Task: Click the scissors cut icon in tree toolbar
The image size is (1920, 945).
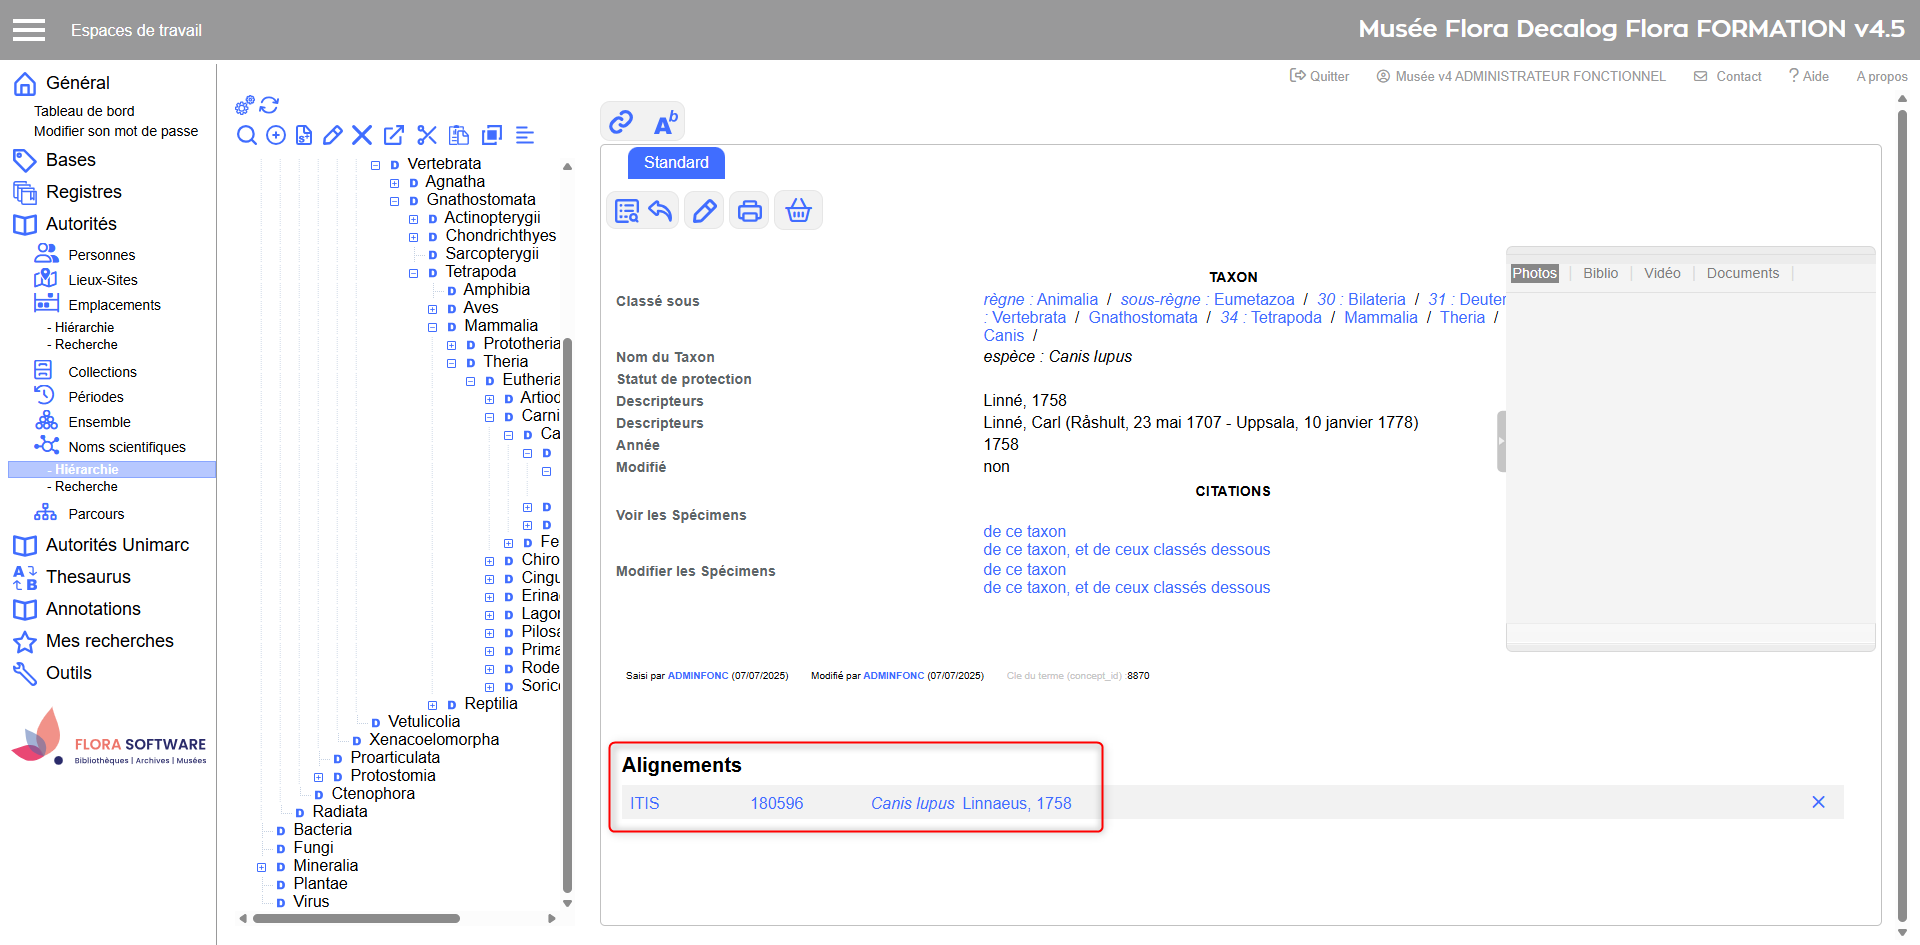Action: click(x=427, y=135)
